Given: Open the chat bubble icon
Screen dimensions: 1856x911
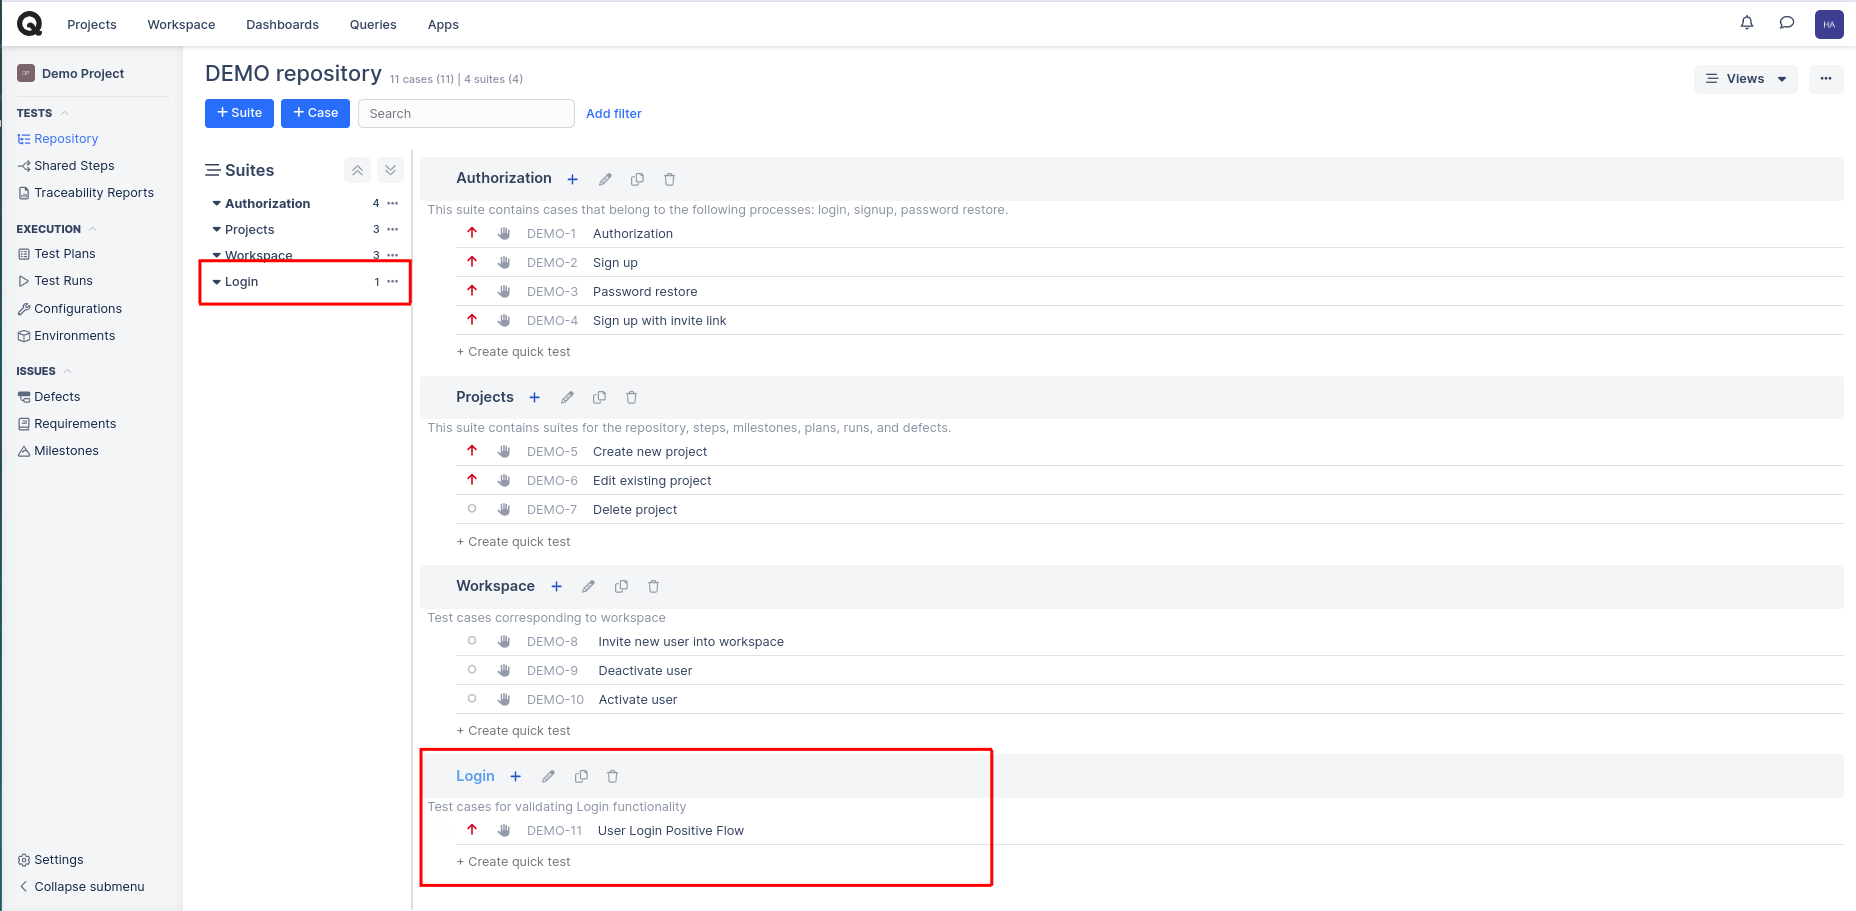Looking at the screenshot, I should 1786,23.
